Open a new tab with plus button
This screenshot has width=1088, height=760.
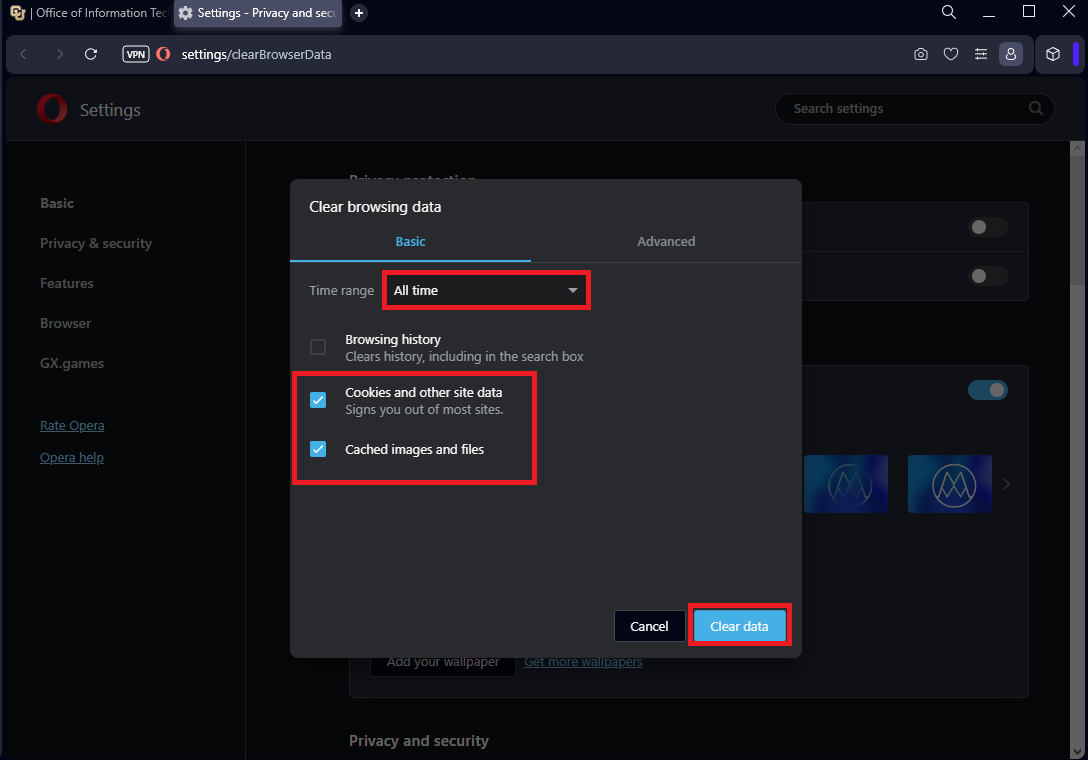(359, 13)
